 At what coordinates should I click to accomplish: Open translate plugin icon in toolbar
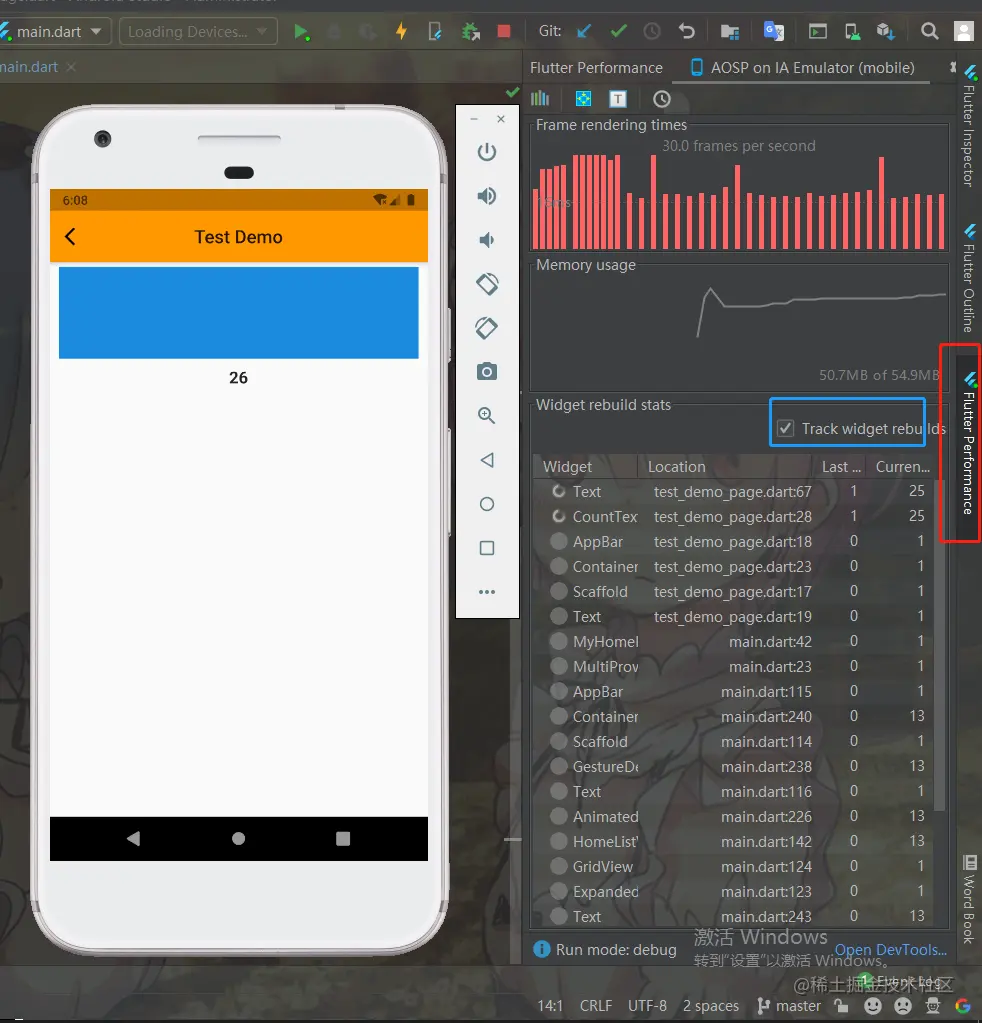click(774, 31)
